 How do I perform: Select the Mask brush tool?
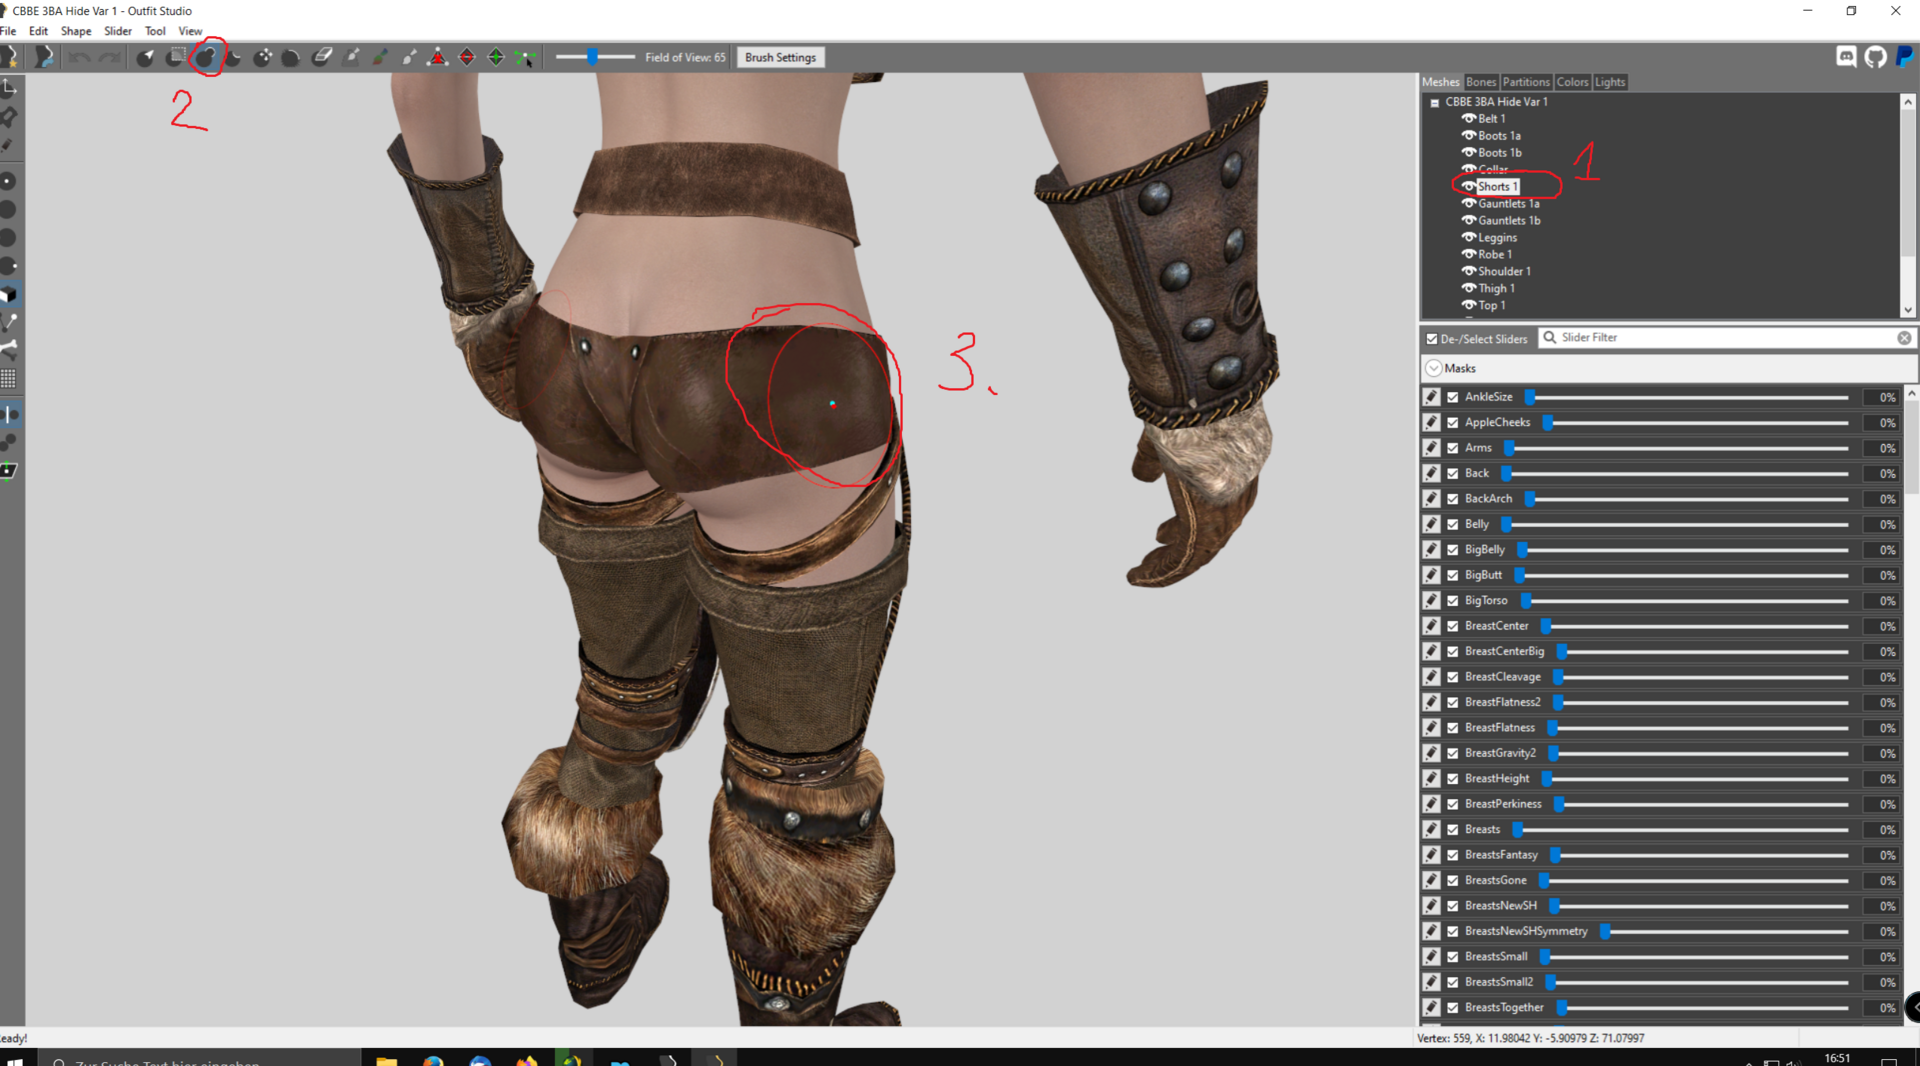pyautogui.click(x=176, y=57)
